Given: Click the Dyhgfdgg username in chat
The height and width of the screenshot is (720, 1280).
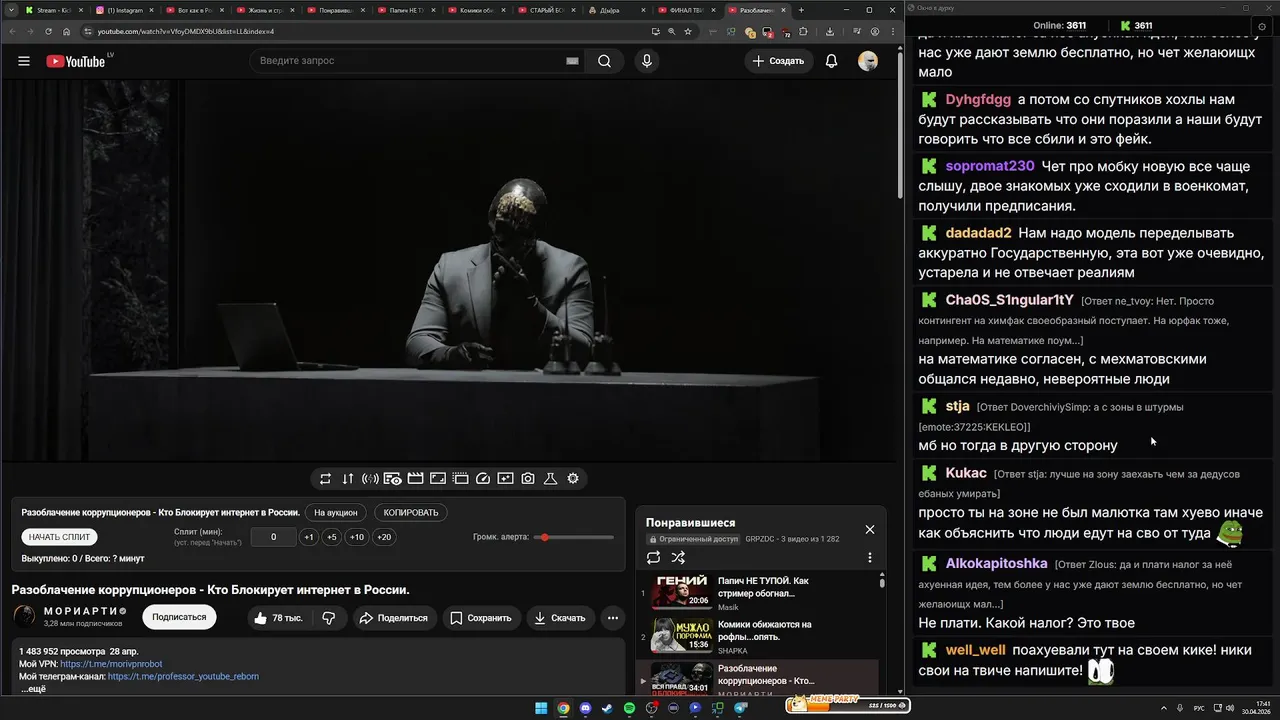Looking at the screenshot, I should (x=978, y=100).
